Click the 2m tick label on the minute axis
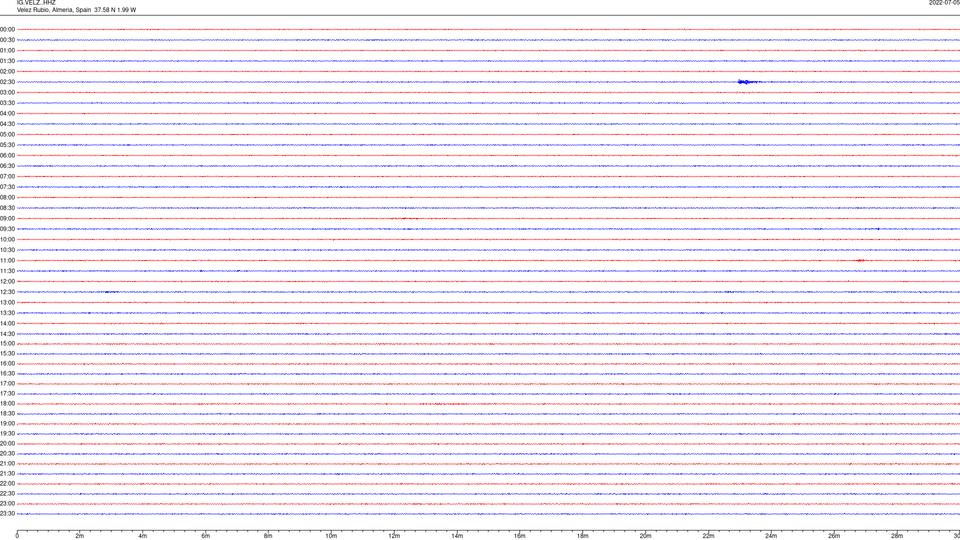The height and width of the screenshot is (540, 960). 80,536
